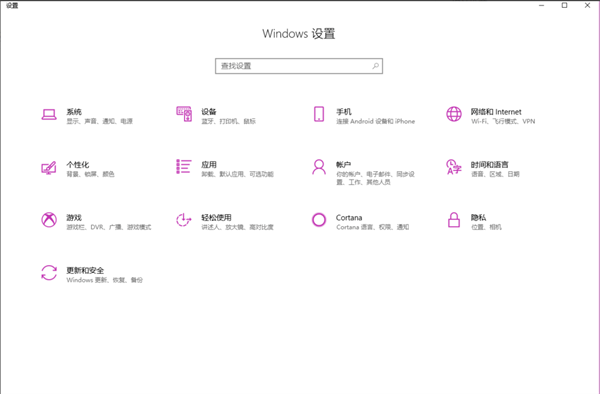Open the Cortana circle icon
Image resolution: width=600 pixels, height=394 pixels.
tap(319, 220)
